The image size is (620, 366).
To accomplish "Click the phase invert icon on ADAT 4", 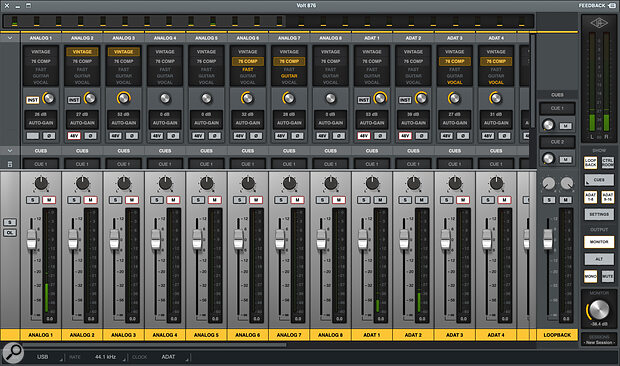I will pyautogui.click(x=504, y=136).
